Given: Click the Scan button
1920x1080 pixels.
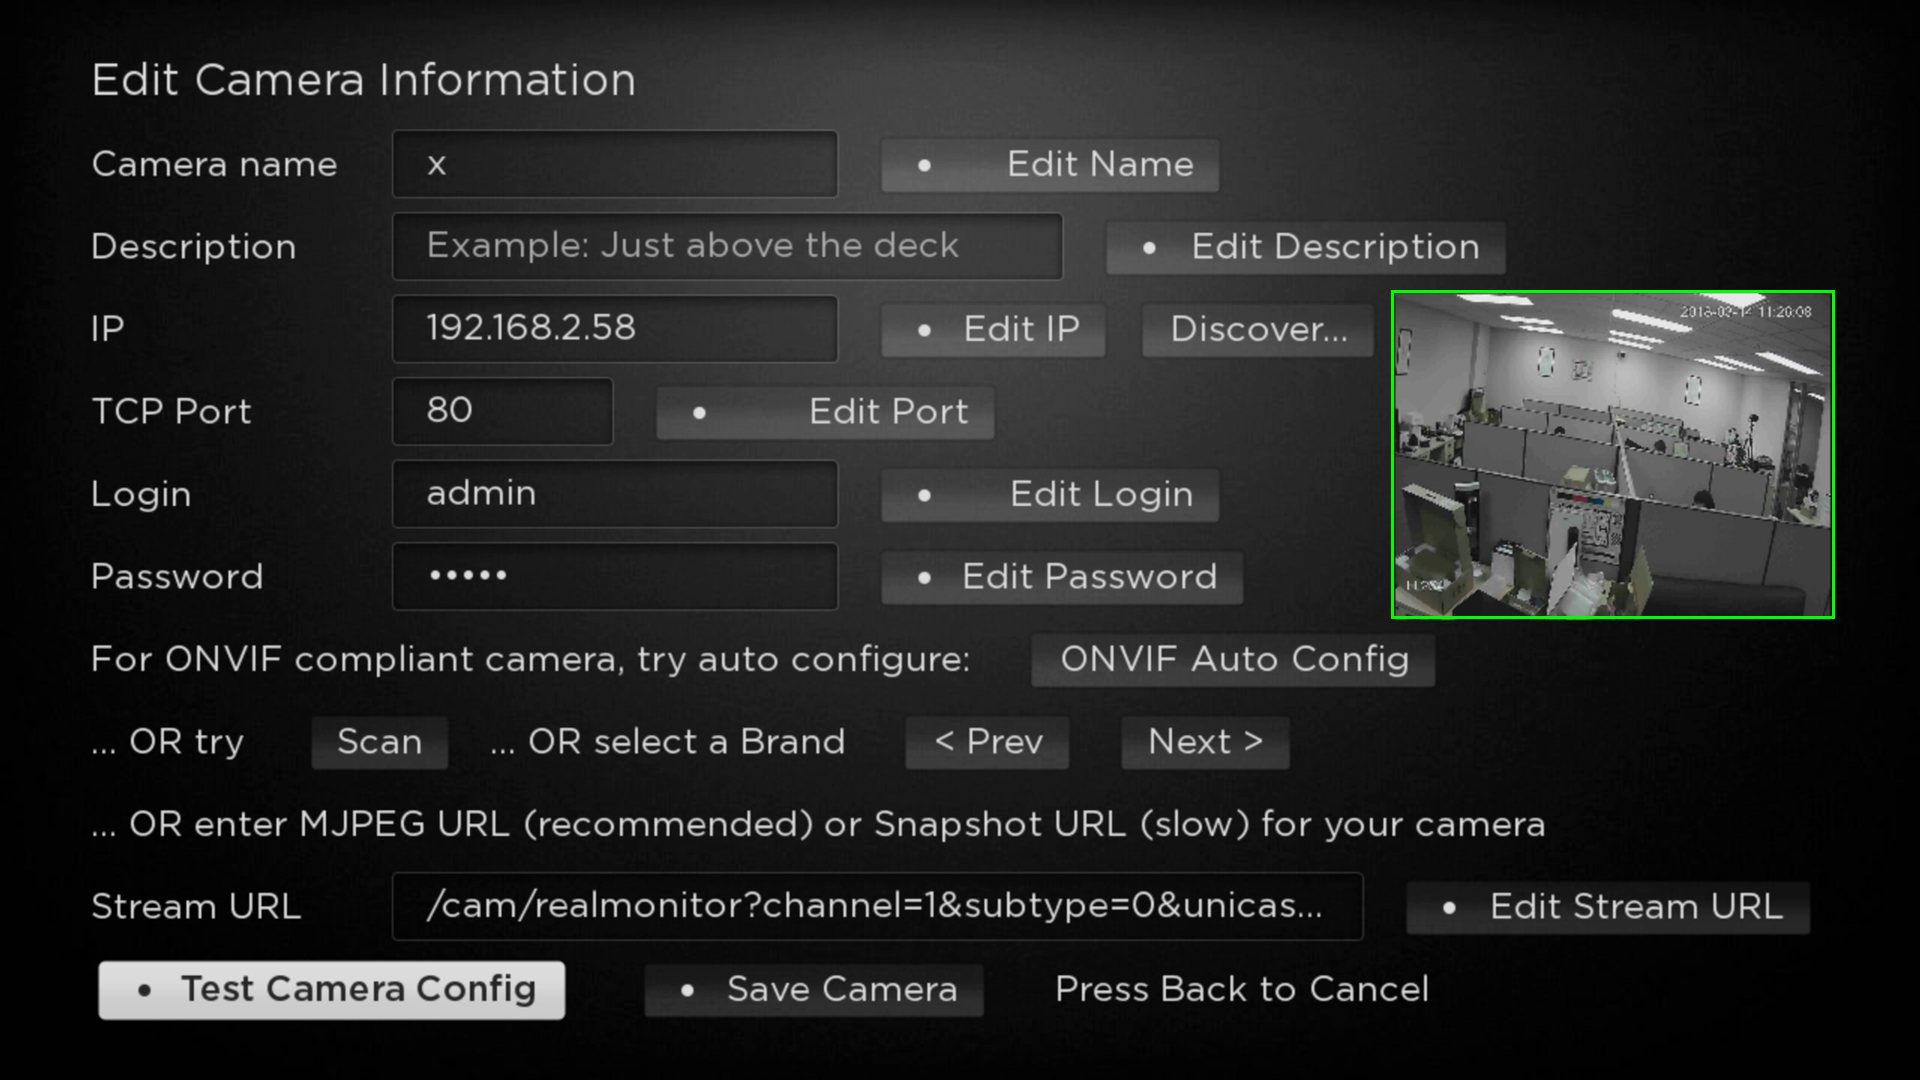Looking at the screenshot, I should pyautogui.click(x=379, y=742).
